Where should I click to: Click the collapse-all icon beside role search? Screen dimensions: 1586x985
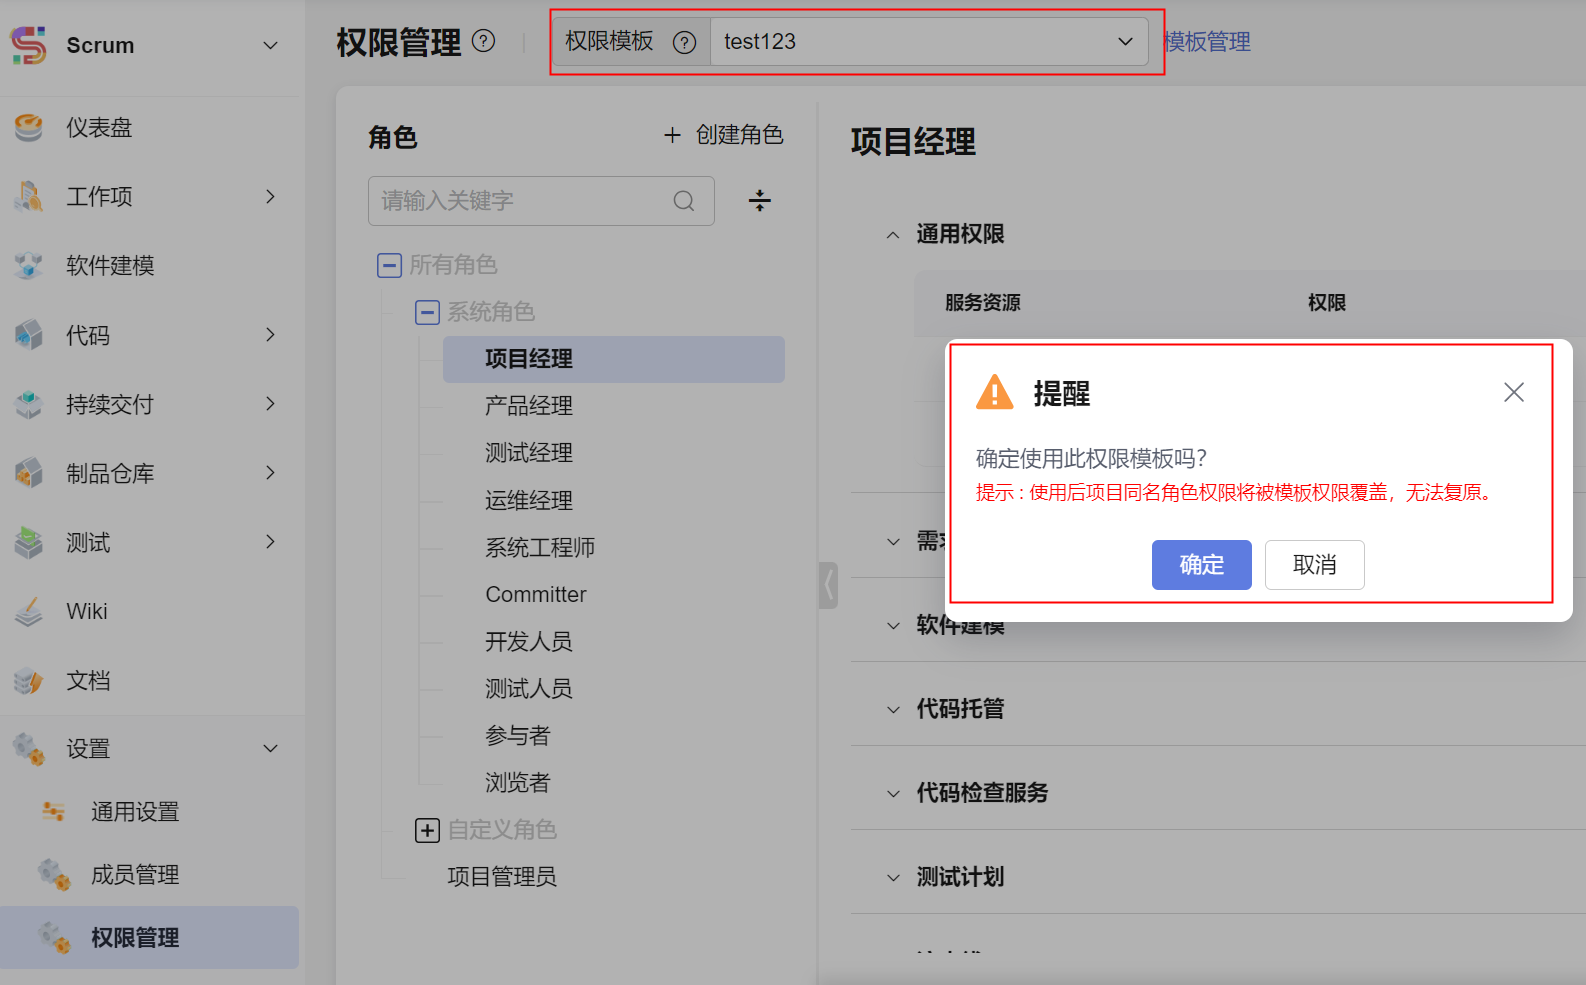[x=760, y=201]
